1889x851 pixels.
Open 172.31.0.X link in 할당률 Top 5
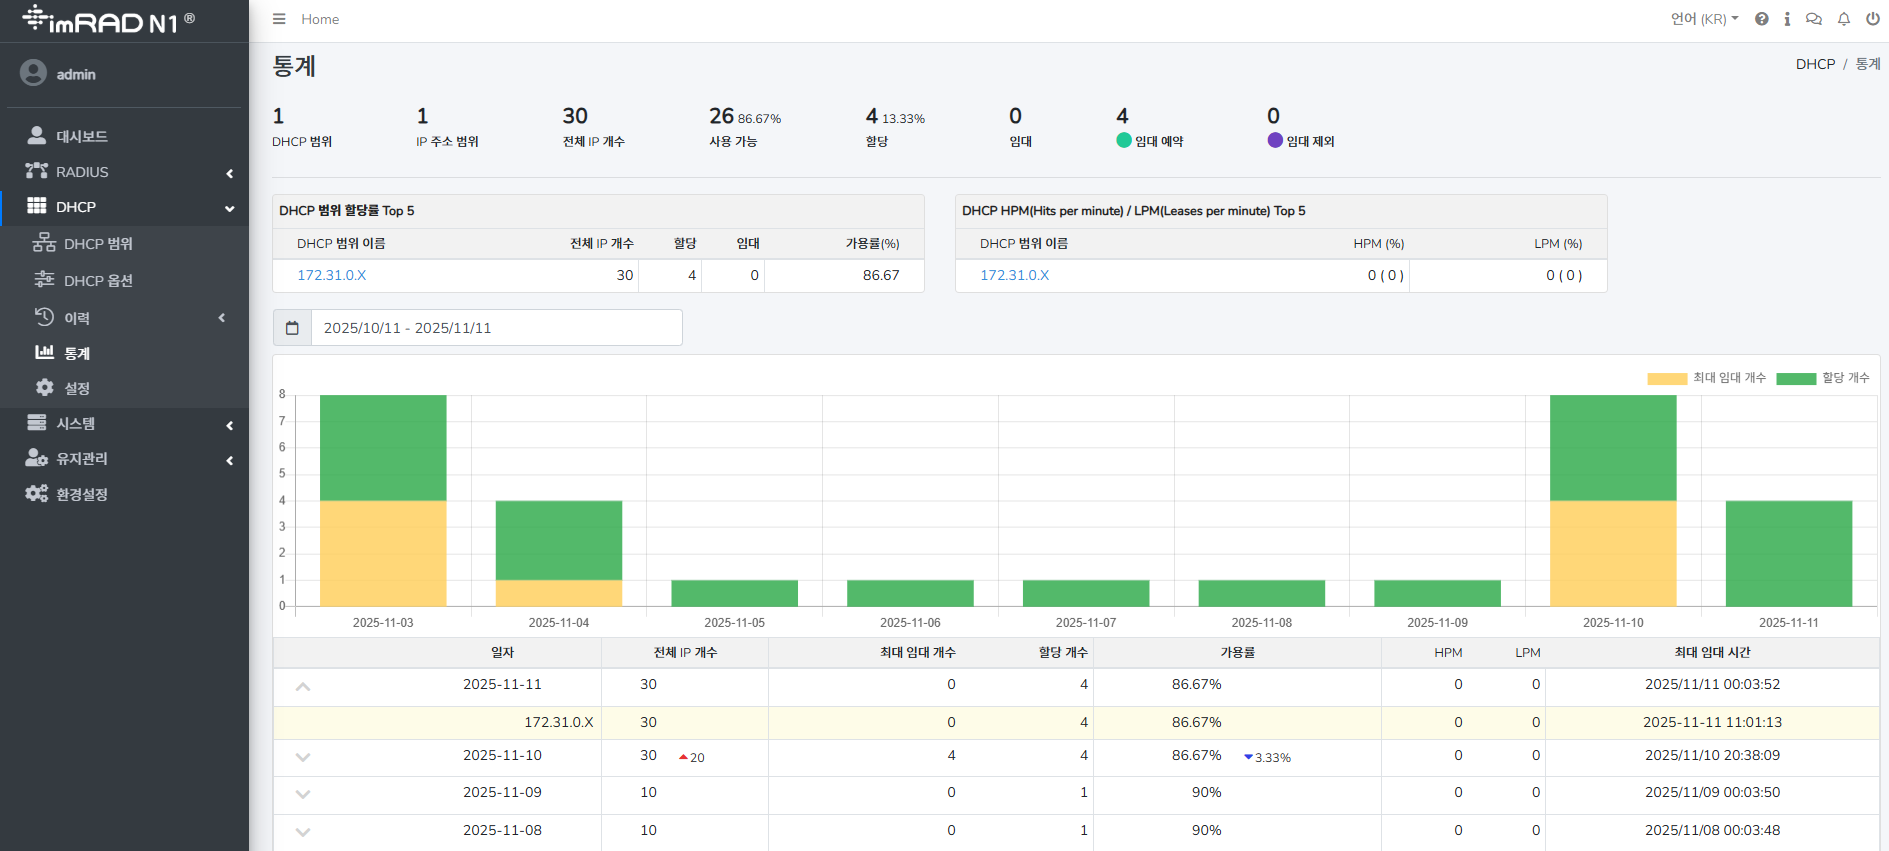tap(332, 275)
